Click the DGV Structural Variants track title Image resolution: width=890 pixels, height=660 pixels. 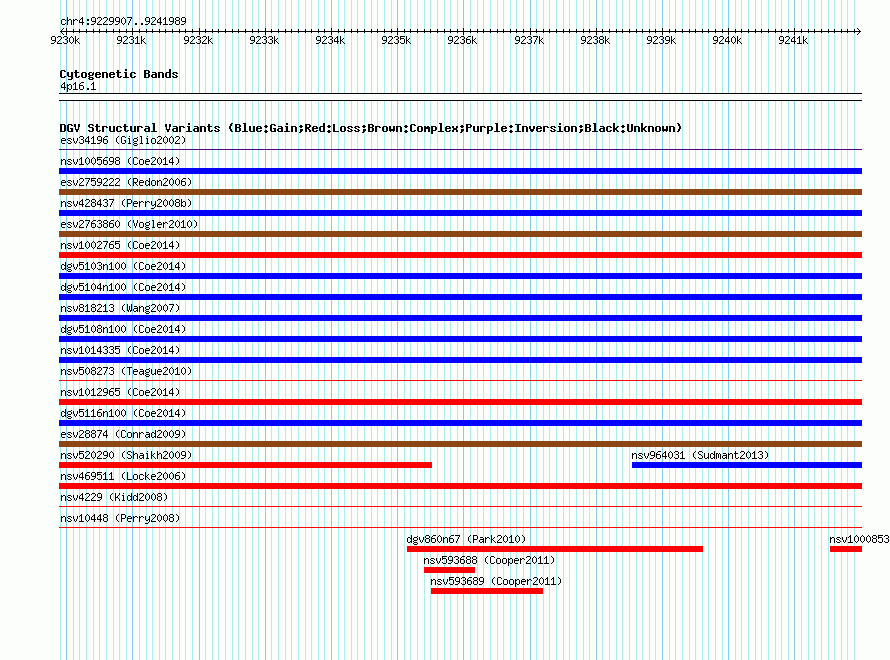[371, 128]
